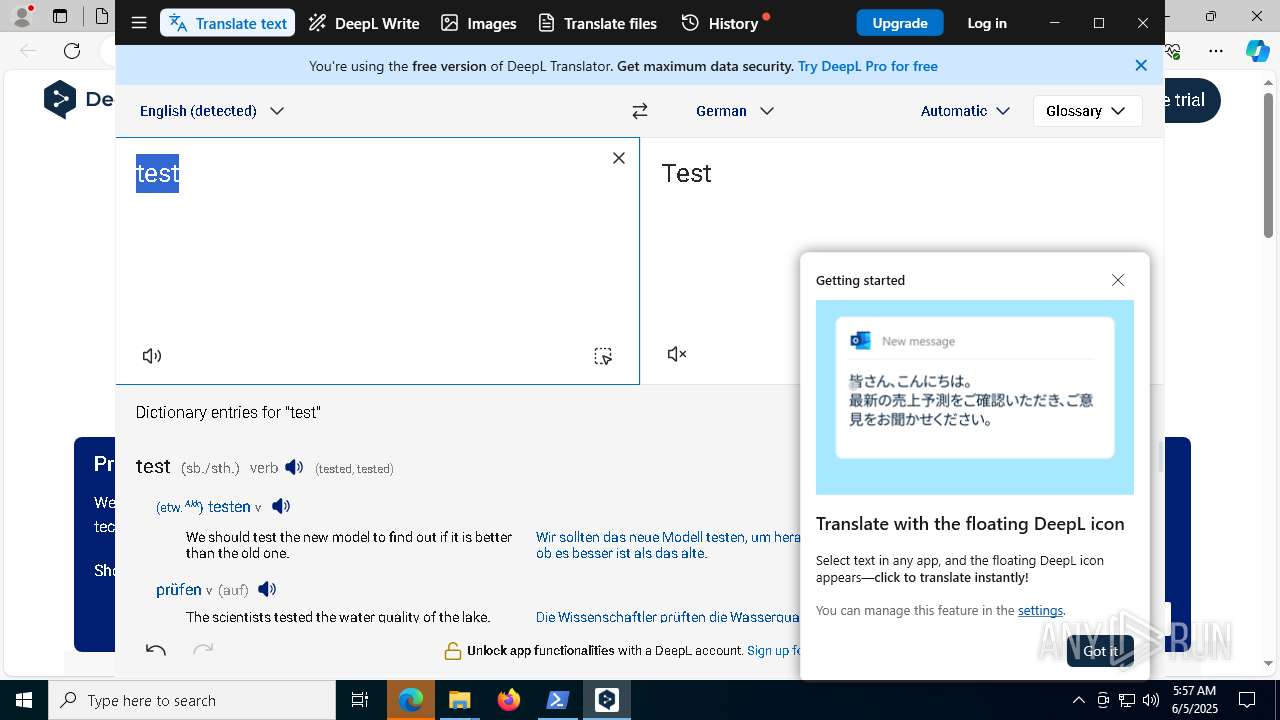This screenshot has height=720, width=1280.
Task: Click the Got it button
Action: (x=1100, y=651)
